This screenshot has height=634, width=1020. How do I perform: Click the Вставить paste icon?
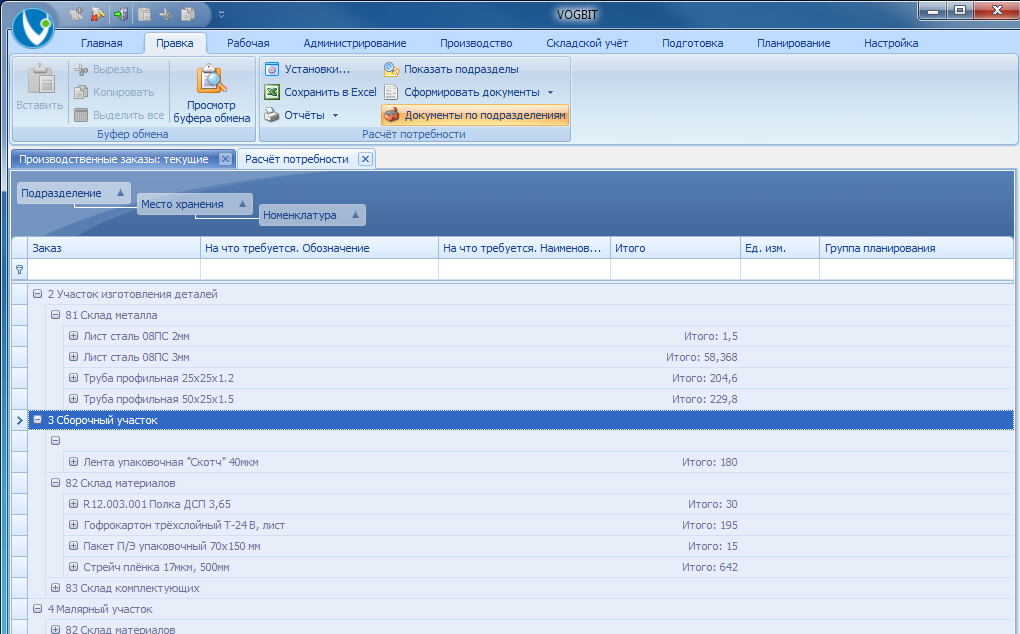[40, 80]
